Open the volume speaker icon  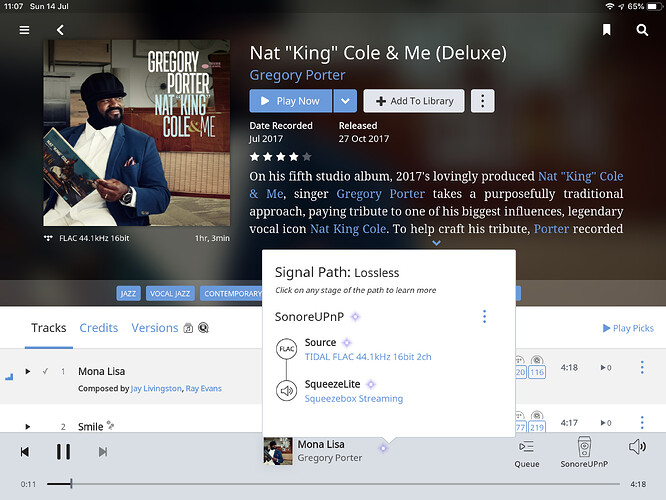637,447
